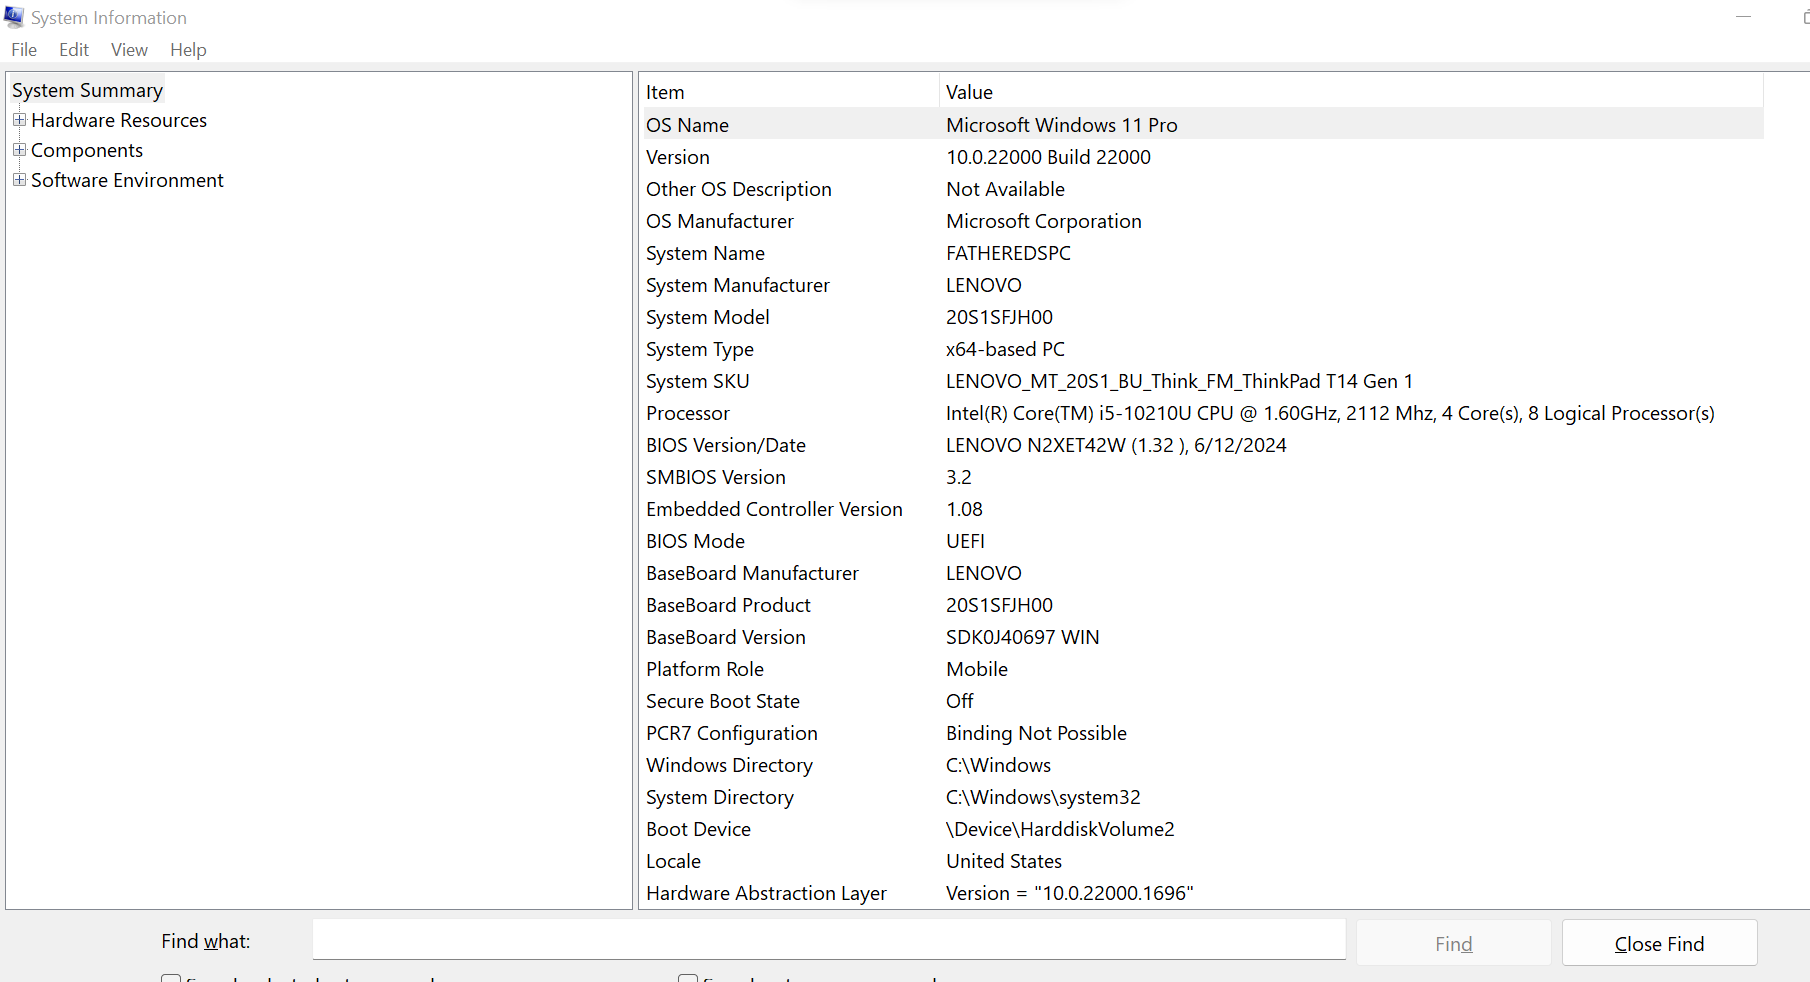The height and width of the screenshot is (982, 1810).
Task: Click the Platform Role value Mobile
Action: 977,669
